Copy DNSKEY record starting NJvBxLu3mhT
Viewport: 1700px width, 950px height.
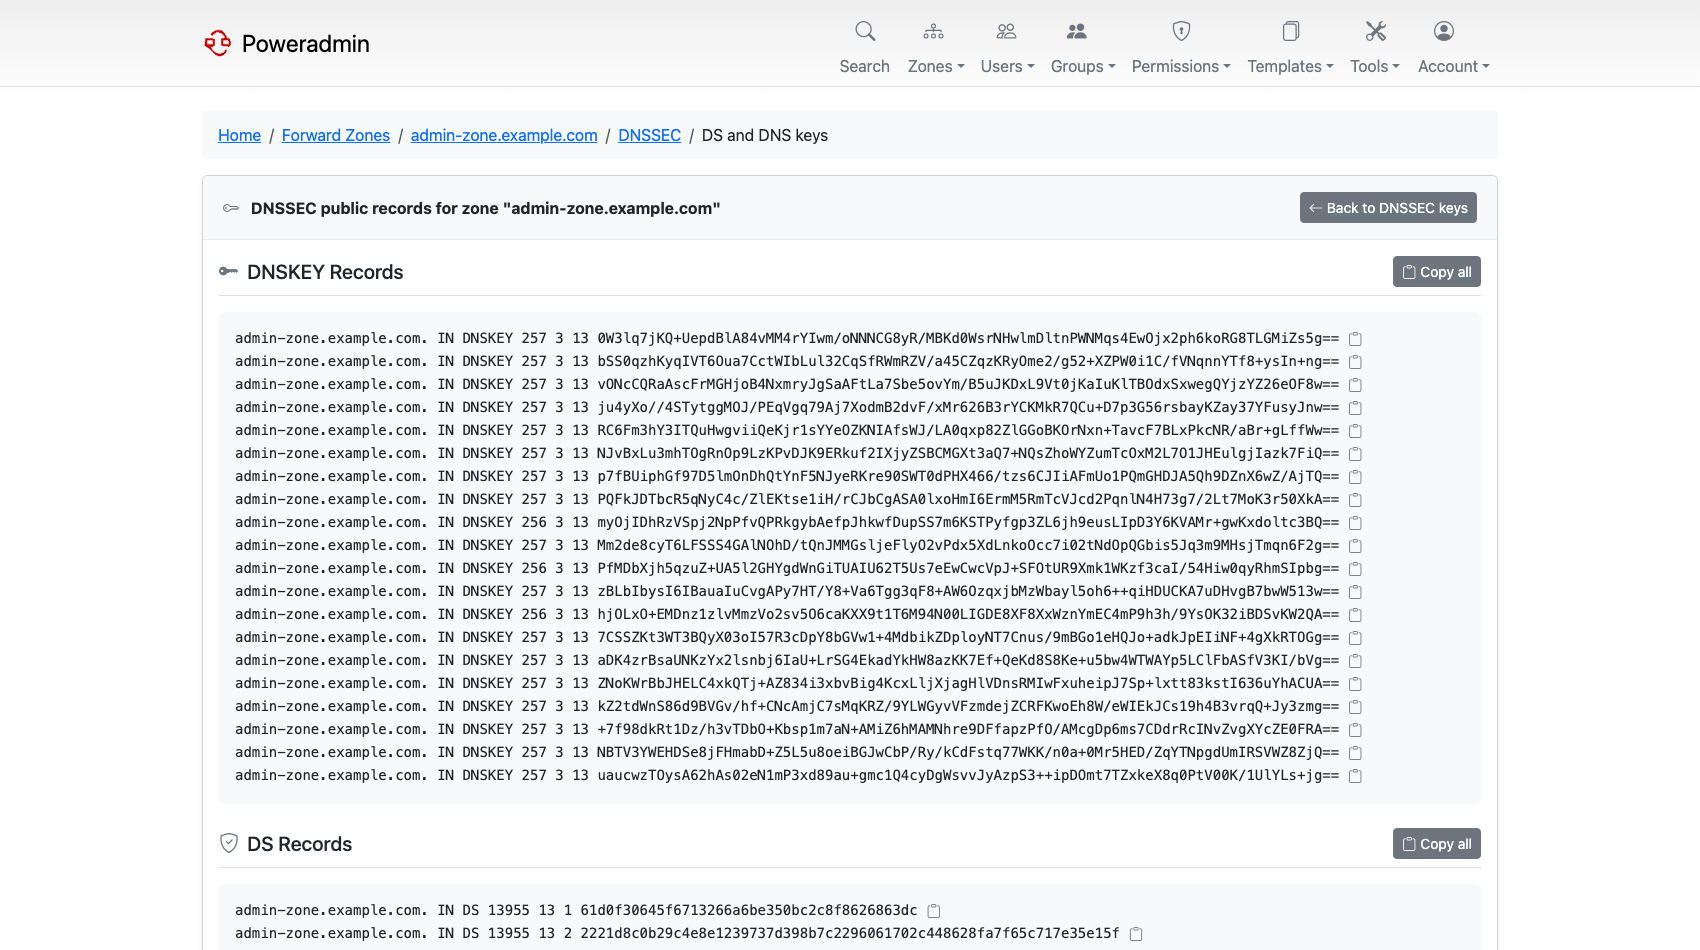1355,454
